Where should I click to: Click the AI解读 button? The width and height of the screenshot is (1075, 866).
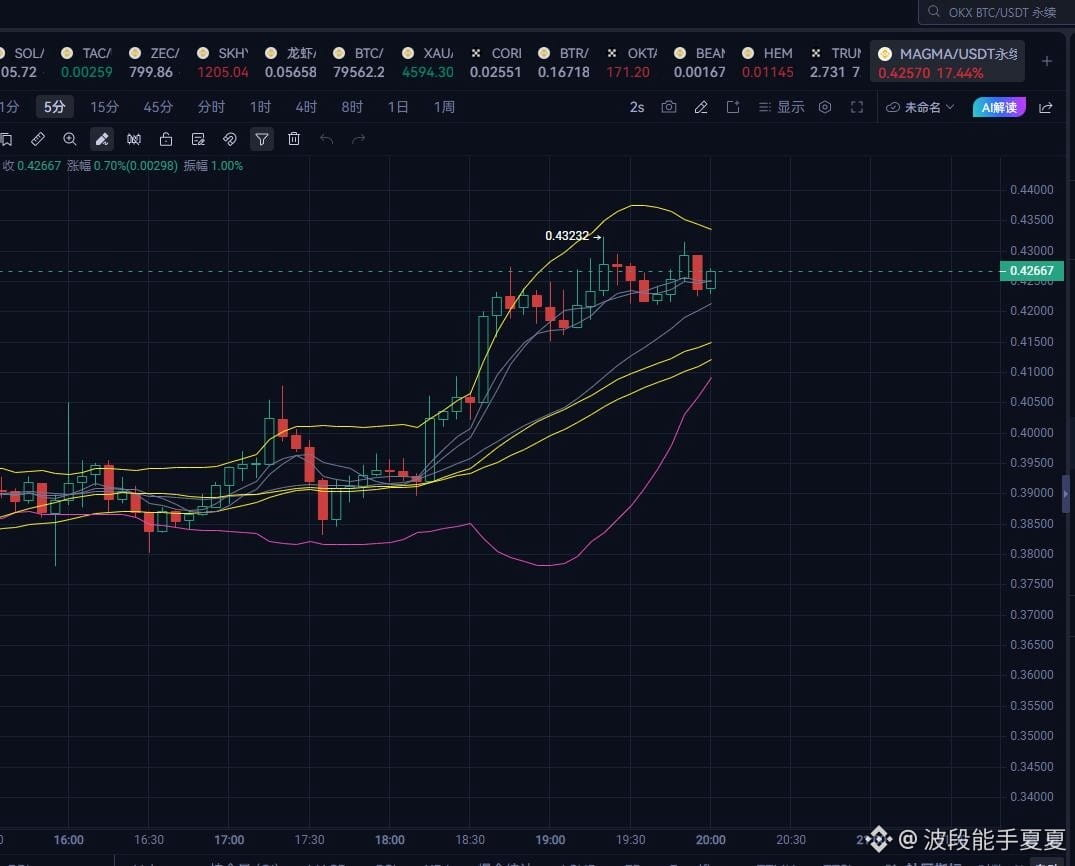(x=999, y=107)
